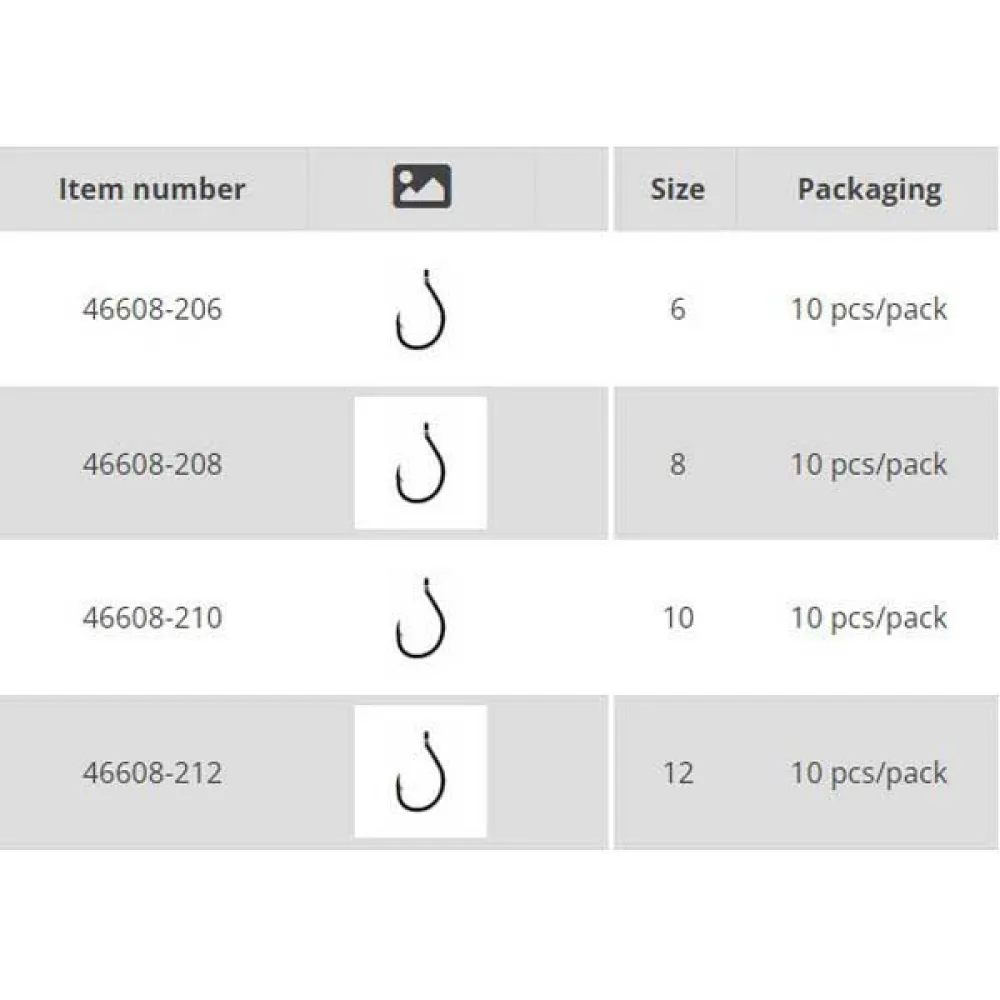Click the Packaging column header
The height and width of the screenshot is (1000, 1000).
[x=868, y=189]
